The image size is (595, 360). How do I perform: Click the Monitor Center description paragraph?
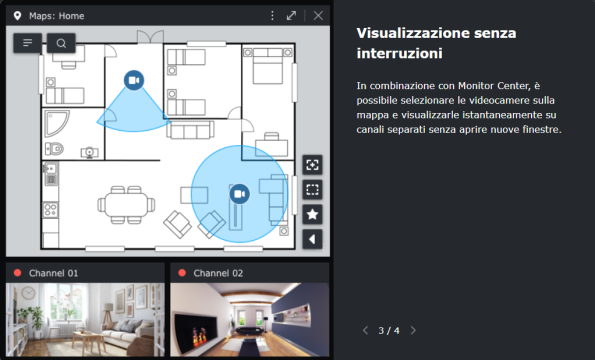(x=459, y=107)
